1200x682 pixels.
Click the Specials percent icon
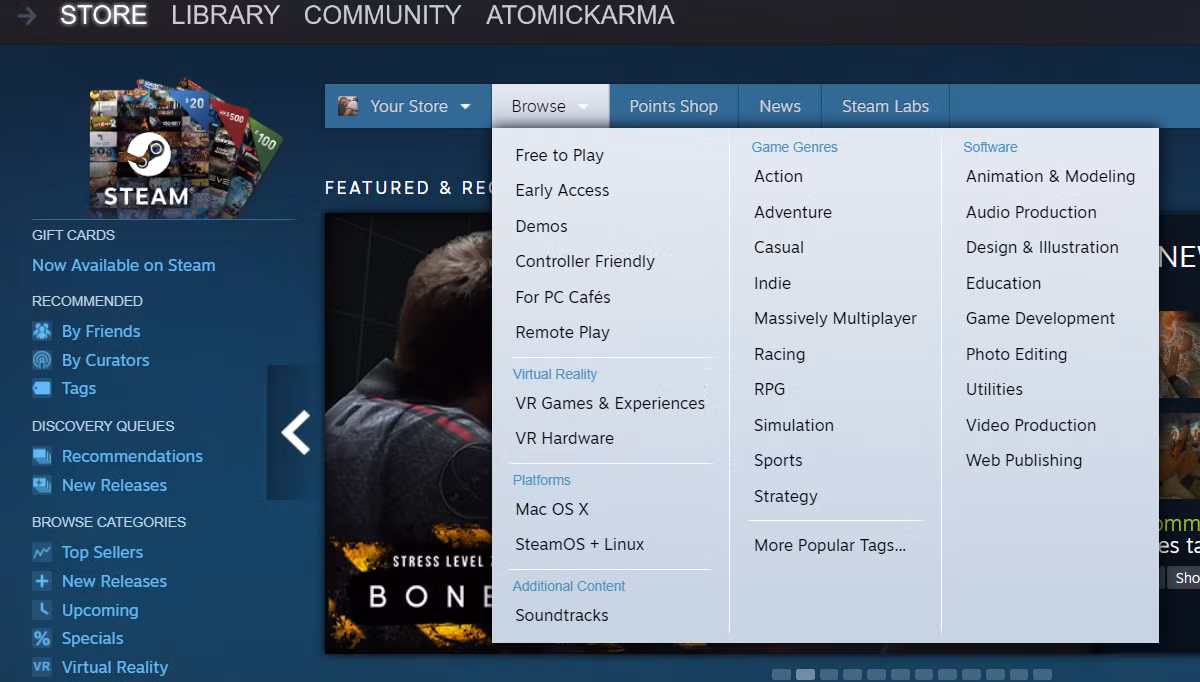[42, 638]
